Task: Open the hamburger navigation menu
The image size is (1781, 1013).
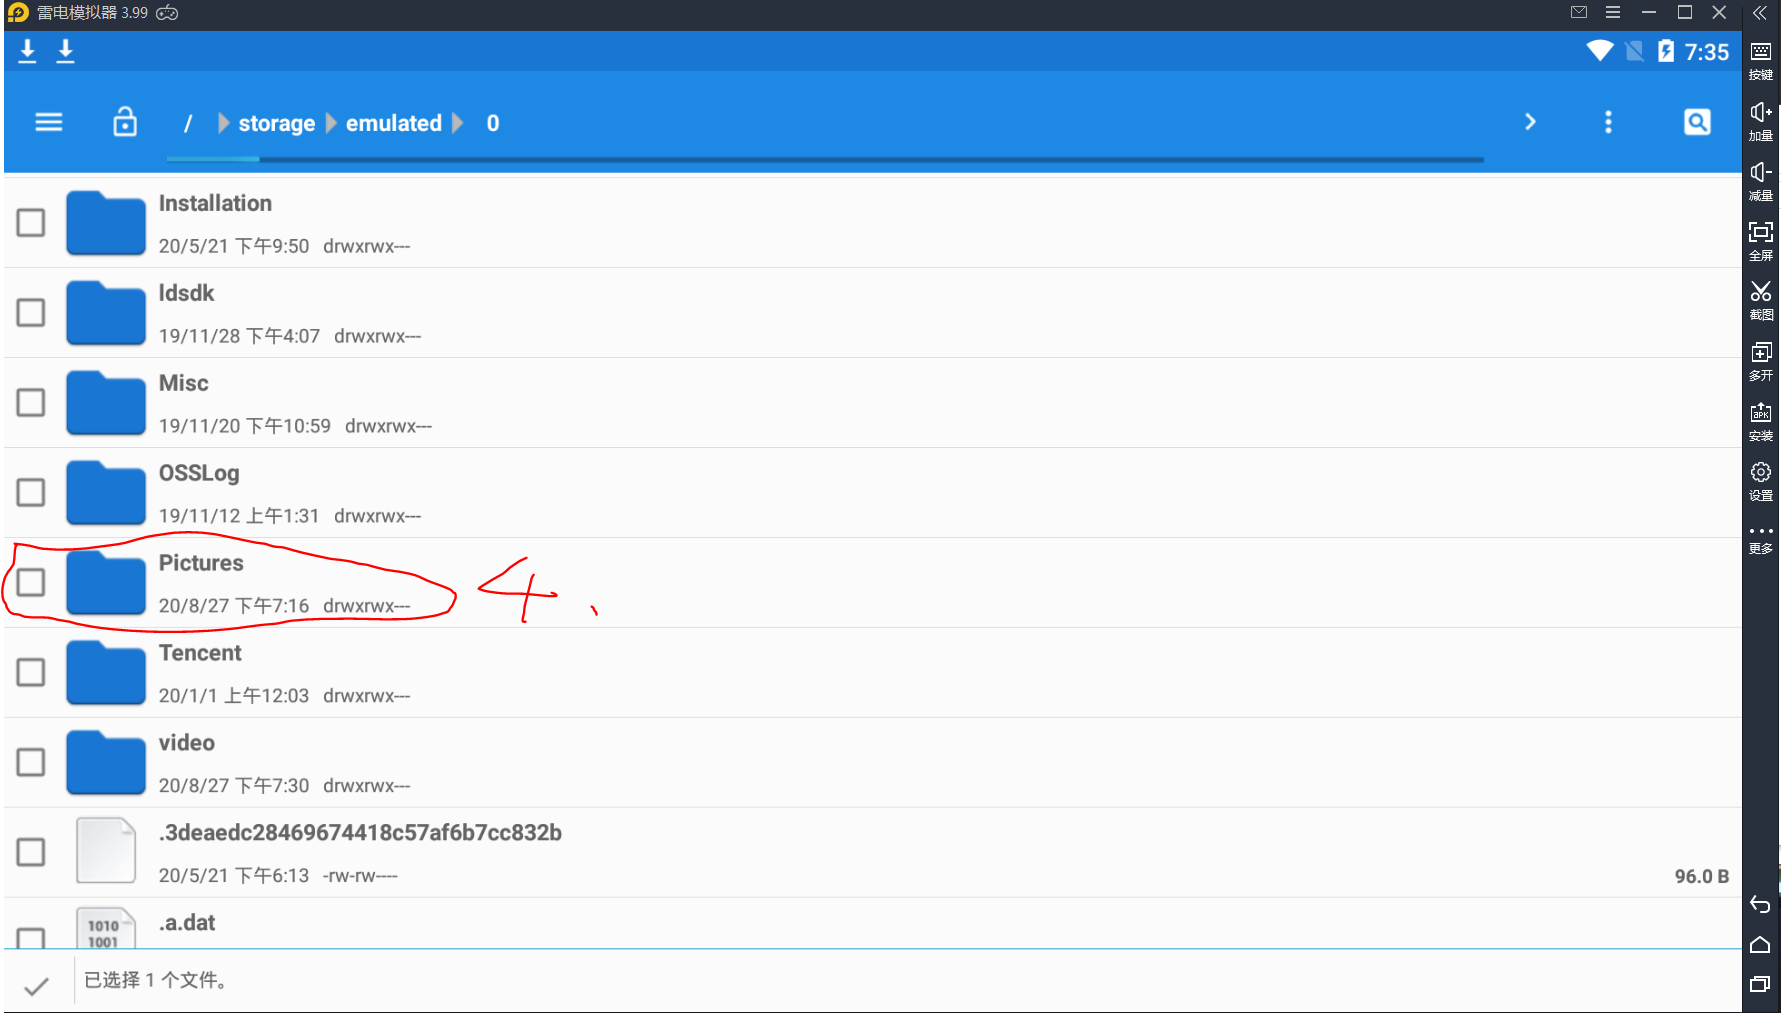Action: point(48,122)
